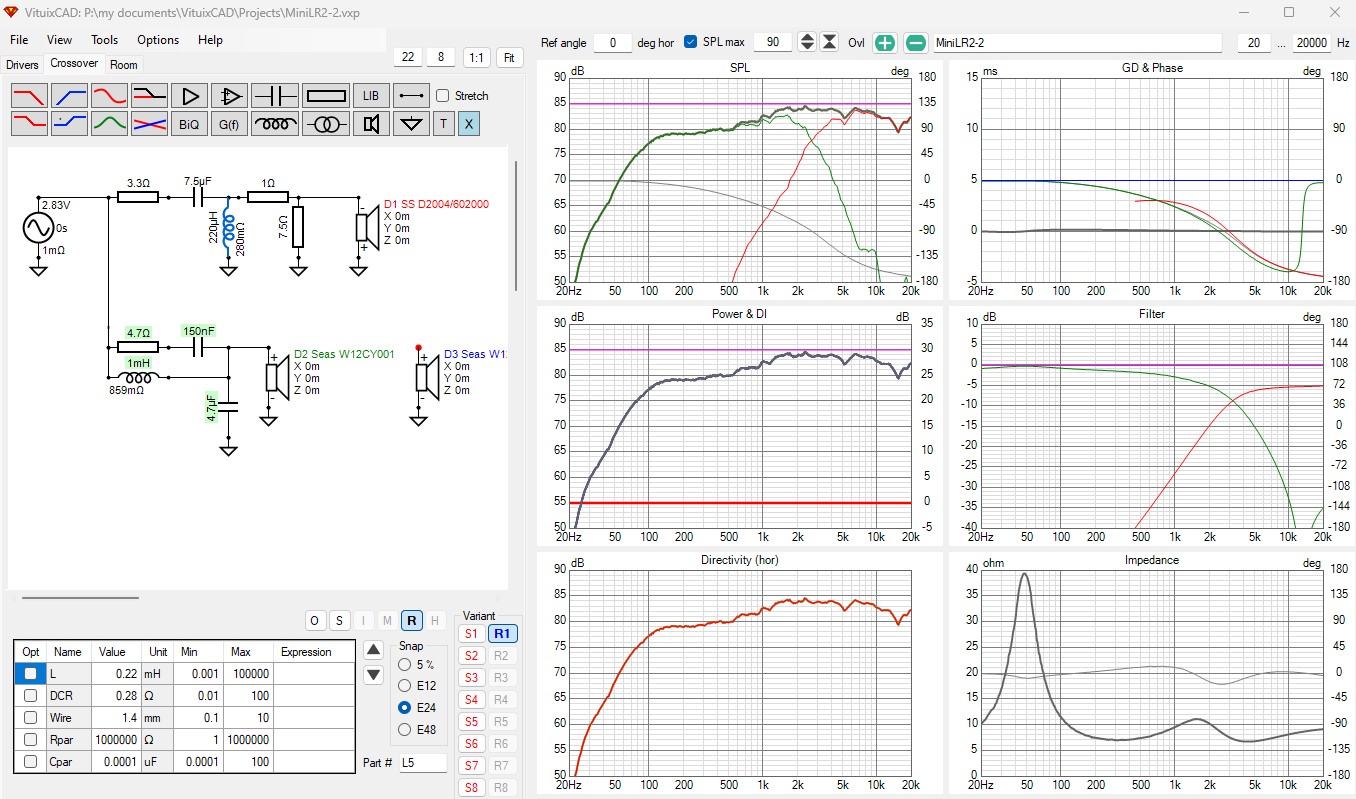The height and width of the screenshot is (799, 1356).
Task: Click the green add overlay button
Action: pos(885,43)
